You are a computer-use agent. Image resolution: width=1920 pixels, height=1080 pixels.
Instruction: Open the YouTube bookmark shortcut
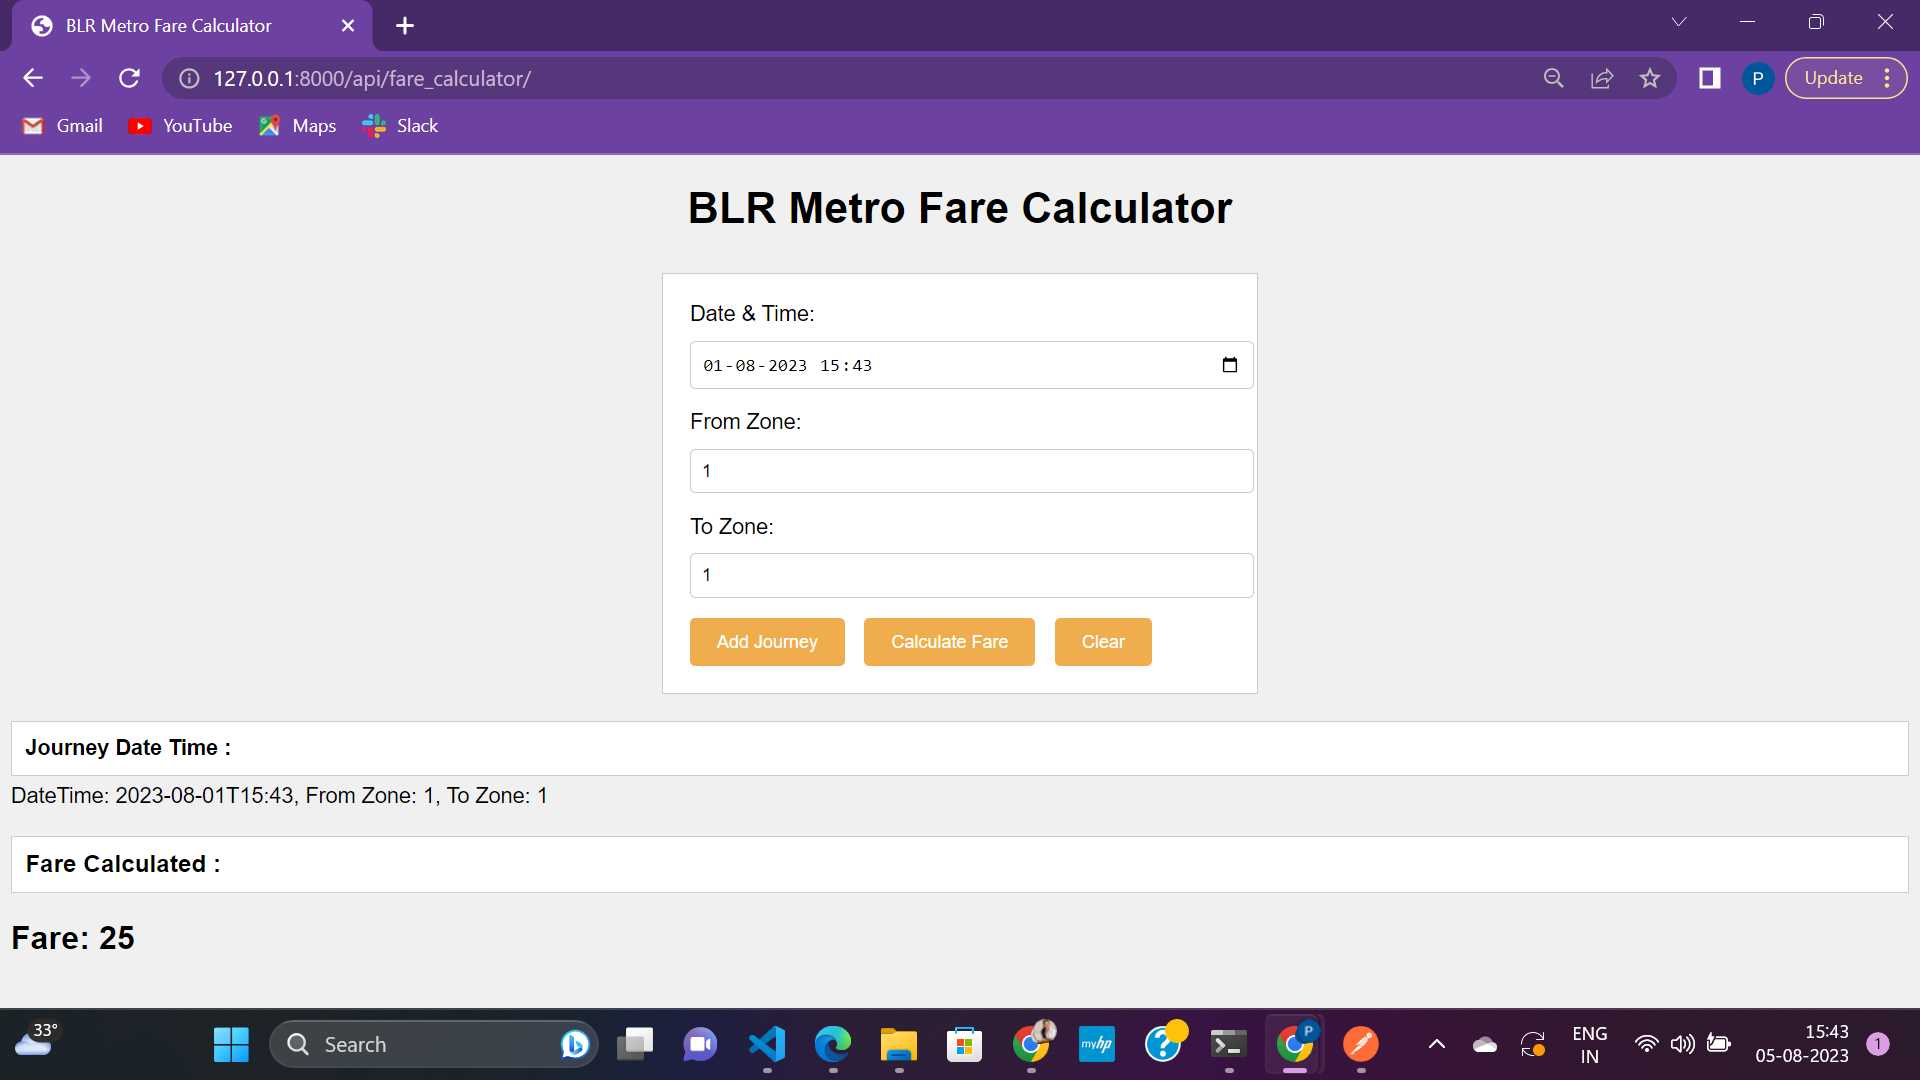click(x=180, y=125)
